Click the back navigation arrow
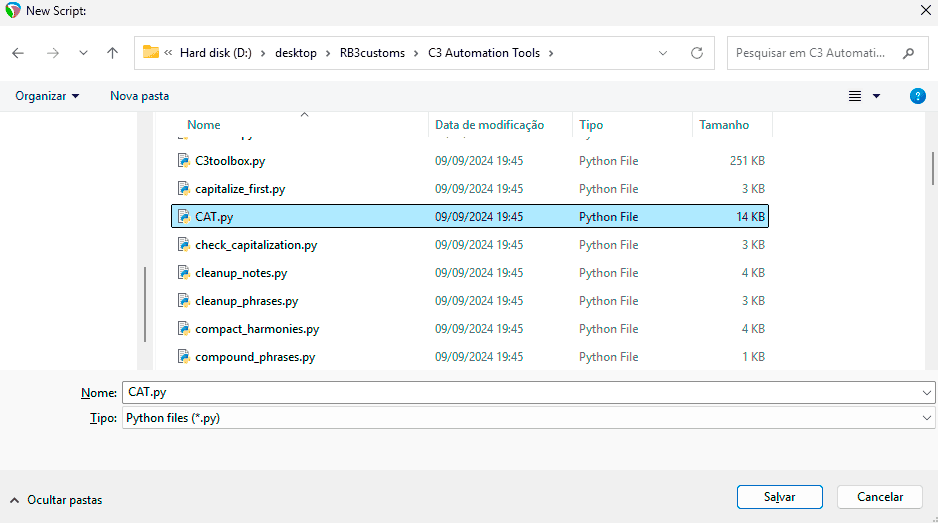 18,53
